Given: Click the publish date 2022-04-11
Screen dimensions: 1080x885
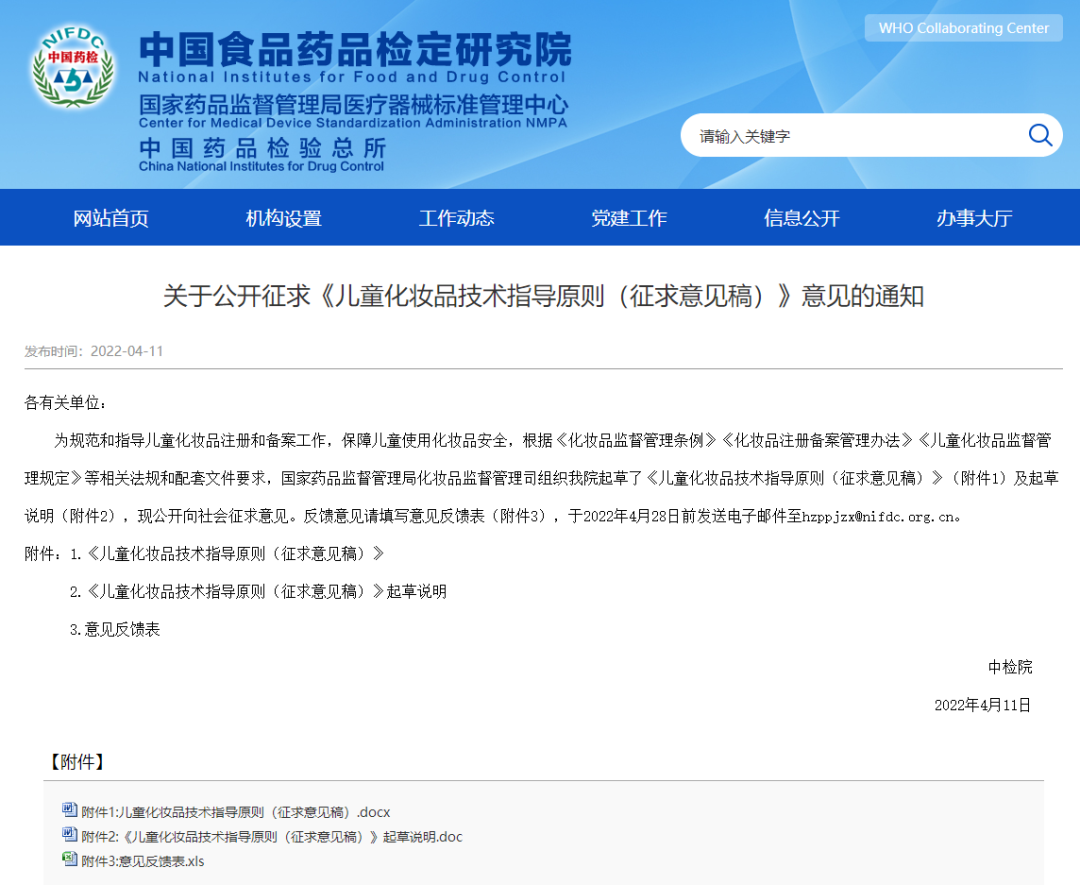Looking at the screenshot, I should click(127, 351).
